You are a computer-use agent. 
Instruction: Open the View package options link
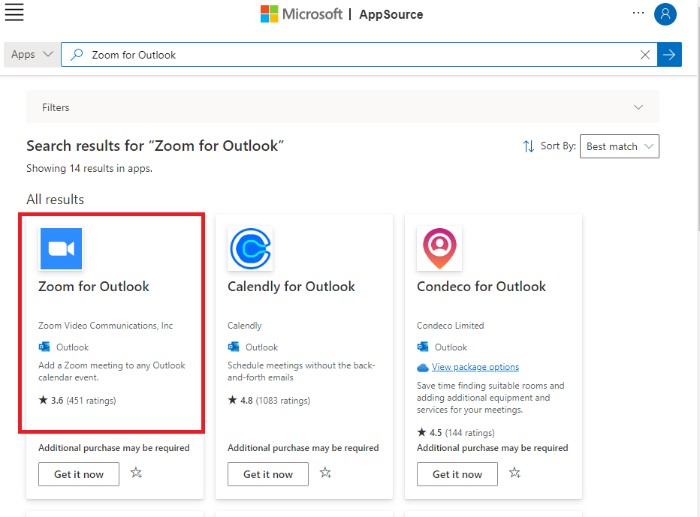click(x=475, y=367)
